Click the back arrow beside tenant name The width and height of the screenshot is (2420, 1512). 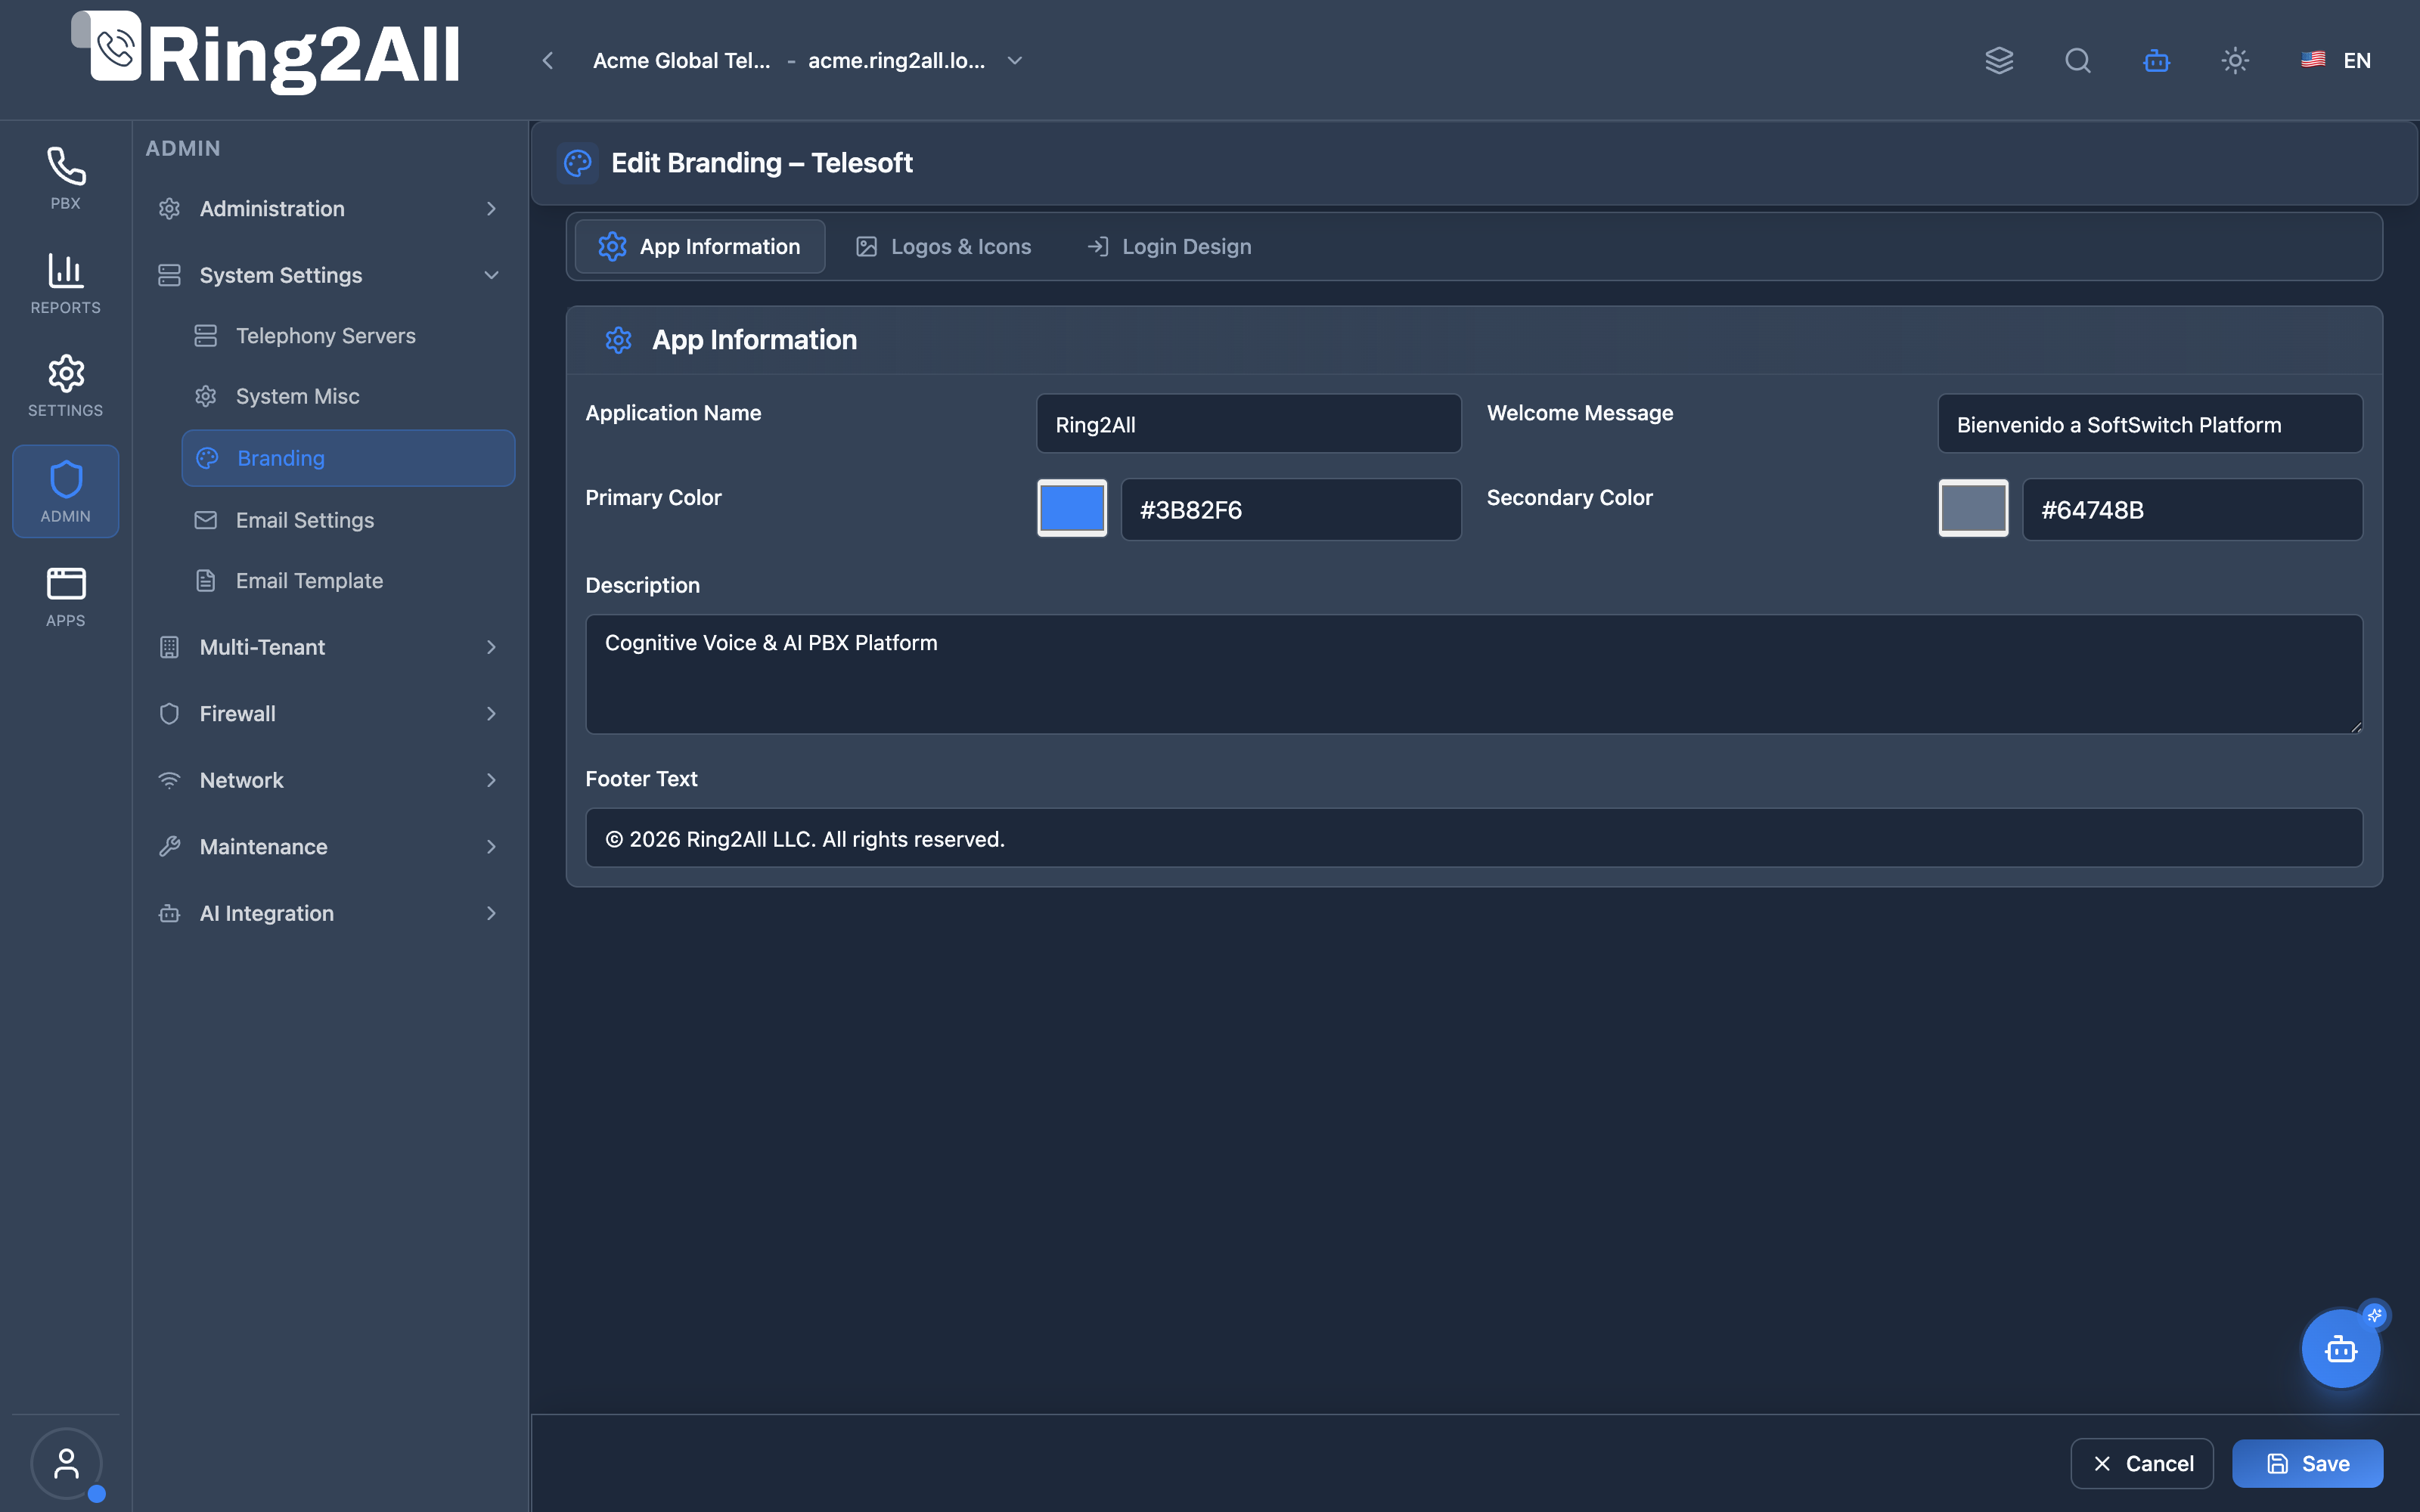click(x=547, y=60)
